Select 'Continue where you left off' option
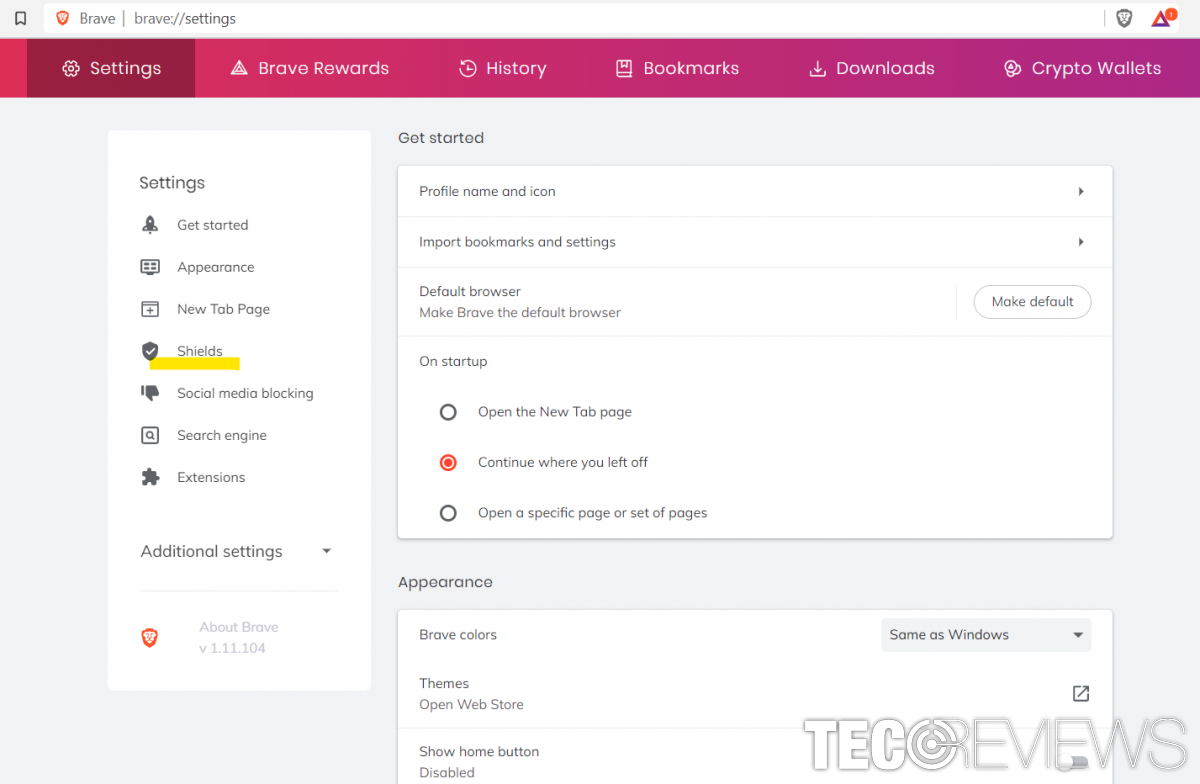1200x784 pixels. coord(447,462)
